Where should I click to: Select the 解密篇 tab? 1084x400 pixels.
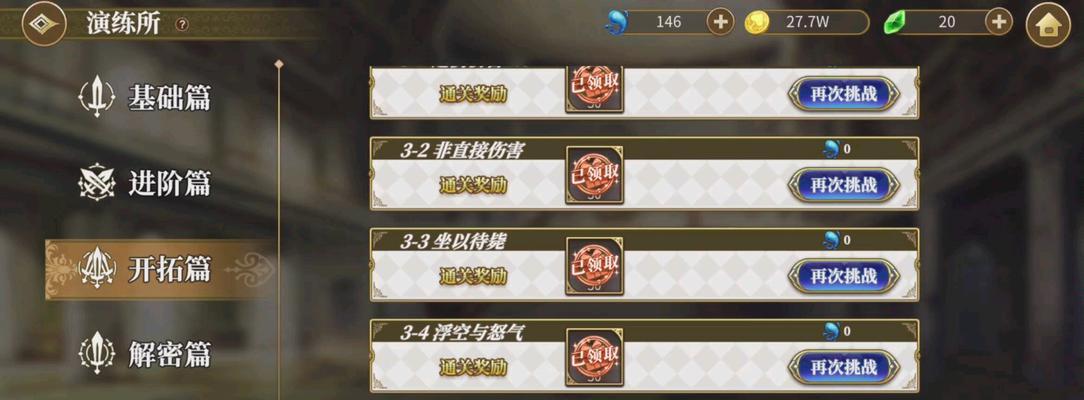pyautogui.click(x=145, y=354)
